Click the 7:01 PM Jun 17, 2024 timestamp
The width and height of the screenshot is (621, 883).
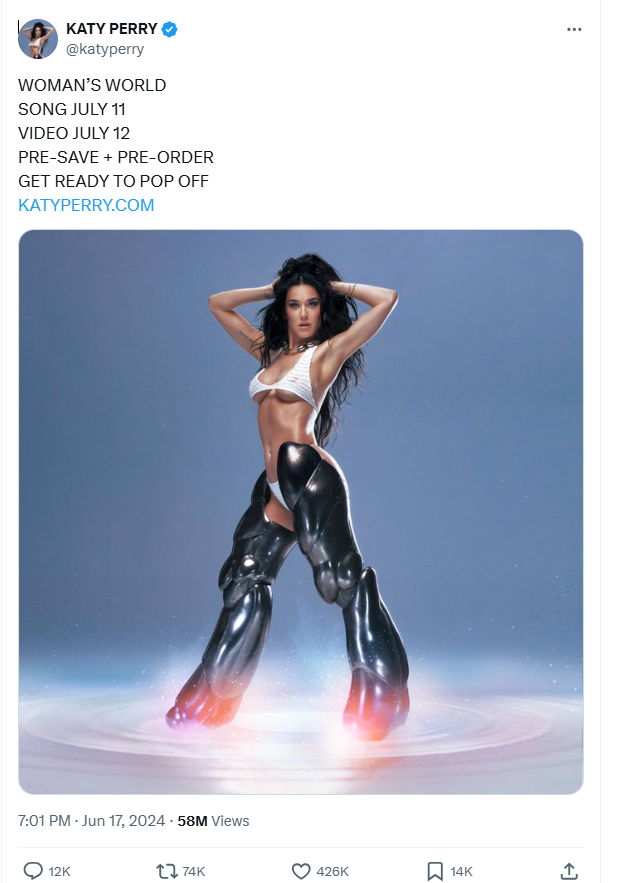tap(91, 821)
